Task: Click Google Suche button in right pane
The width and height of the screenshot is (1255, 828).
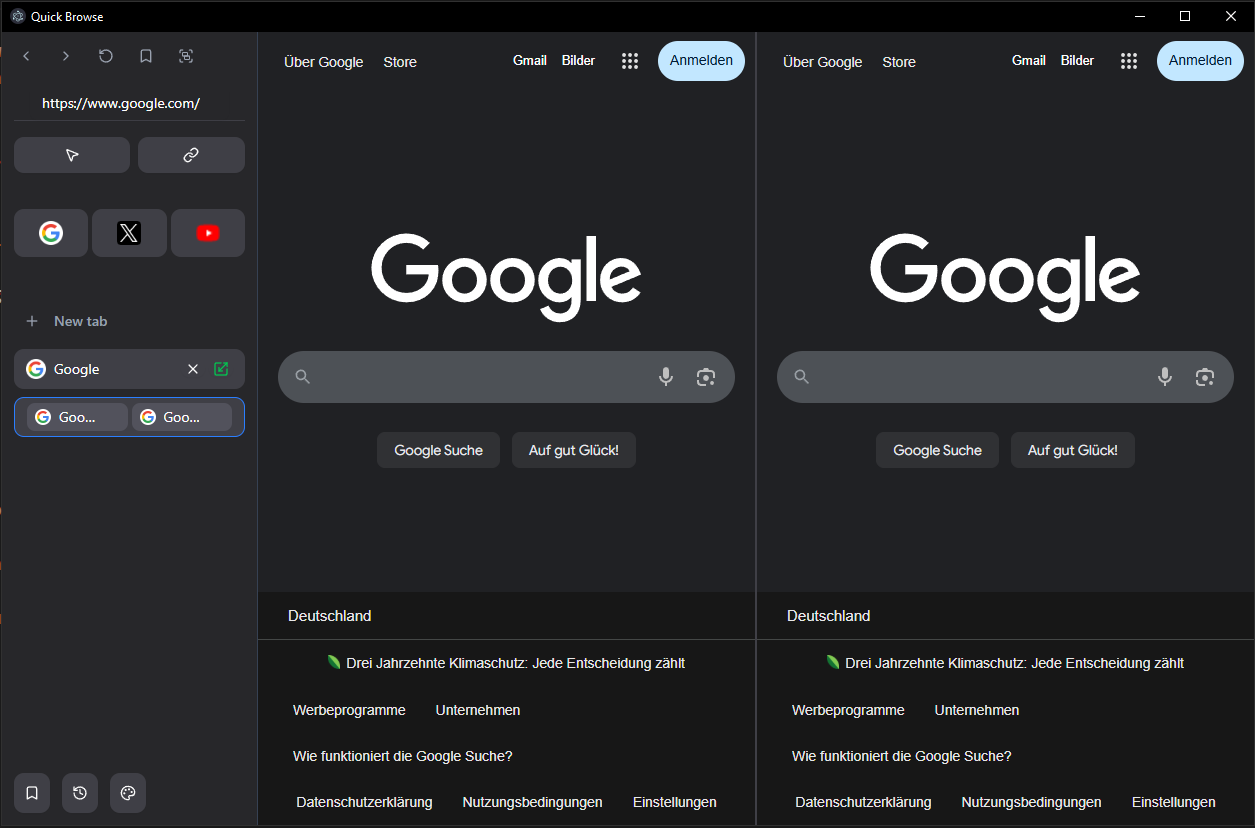Action: click(937, 450)
